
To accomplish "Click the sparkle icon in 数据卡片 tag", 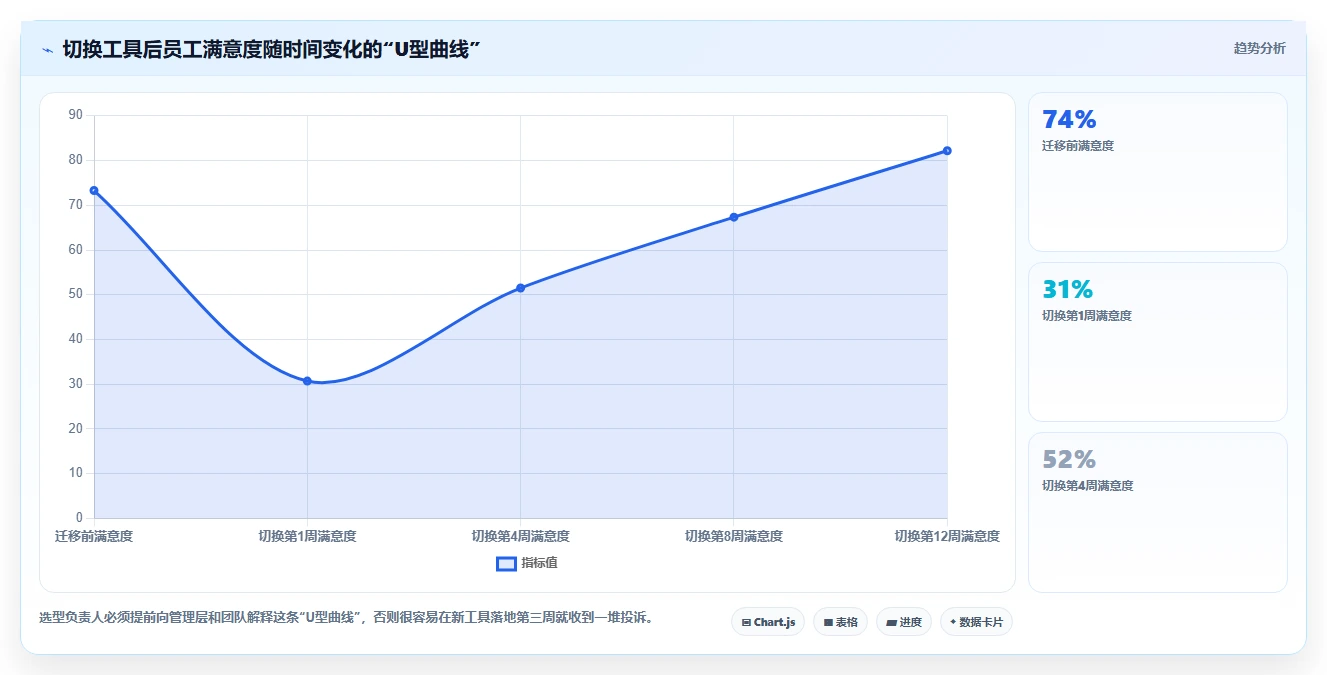I will click(952, 622).
